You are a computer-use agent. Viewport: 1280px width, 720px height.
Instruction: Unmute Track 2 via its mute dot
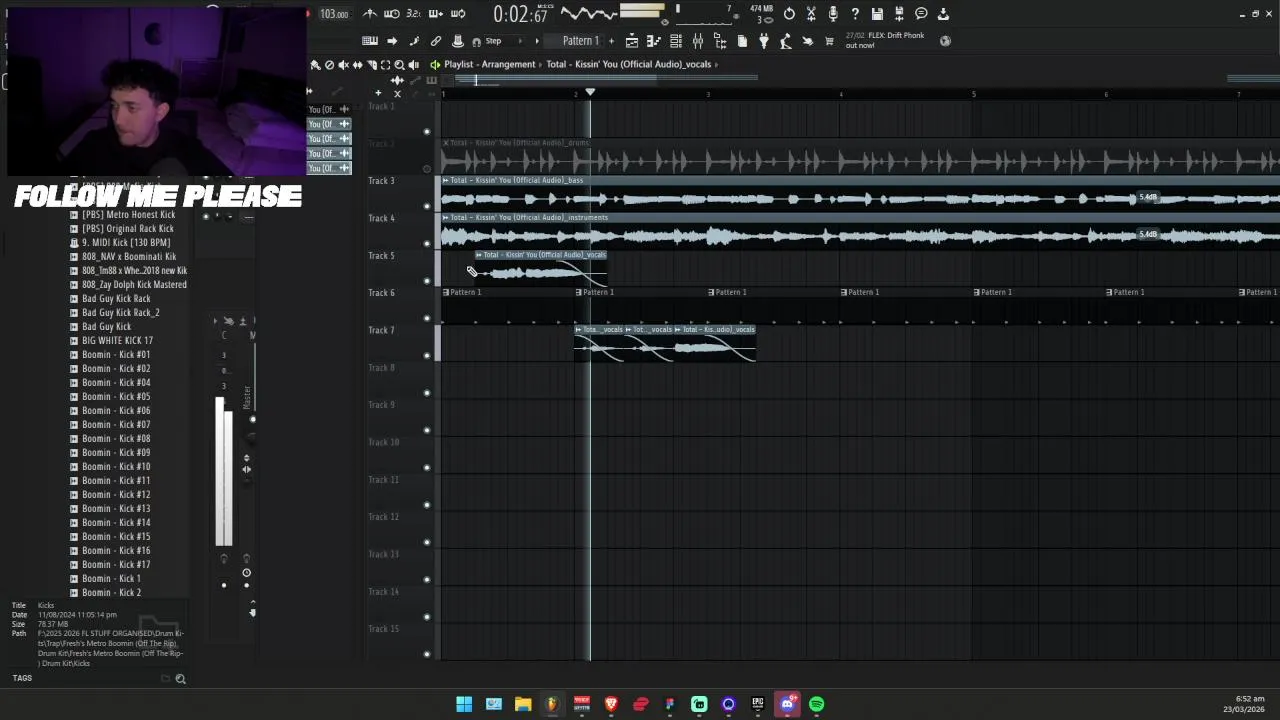pos(427,169)
